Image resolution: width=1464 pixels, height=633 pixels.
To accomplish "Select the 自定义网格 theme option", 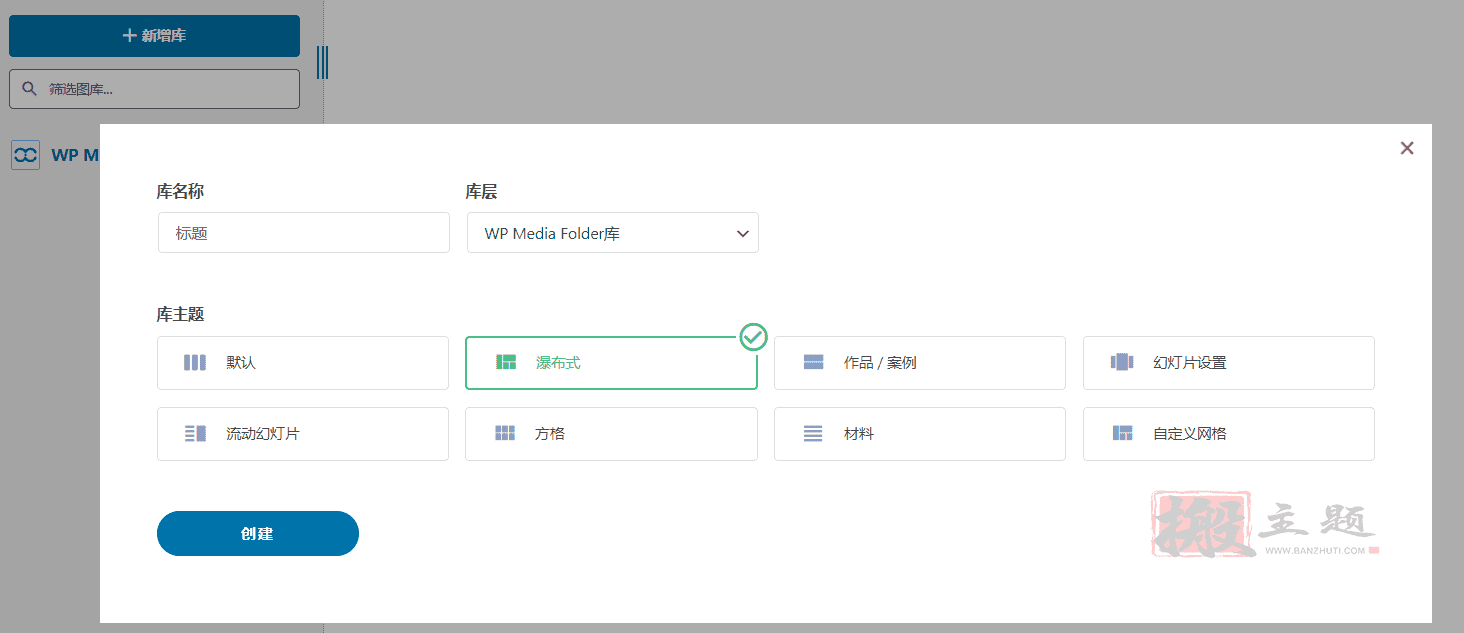I will (x=1229, y=434).
